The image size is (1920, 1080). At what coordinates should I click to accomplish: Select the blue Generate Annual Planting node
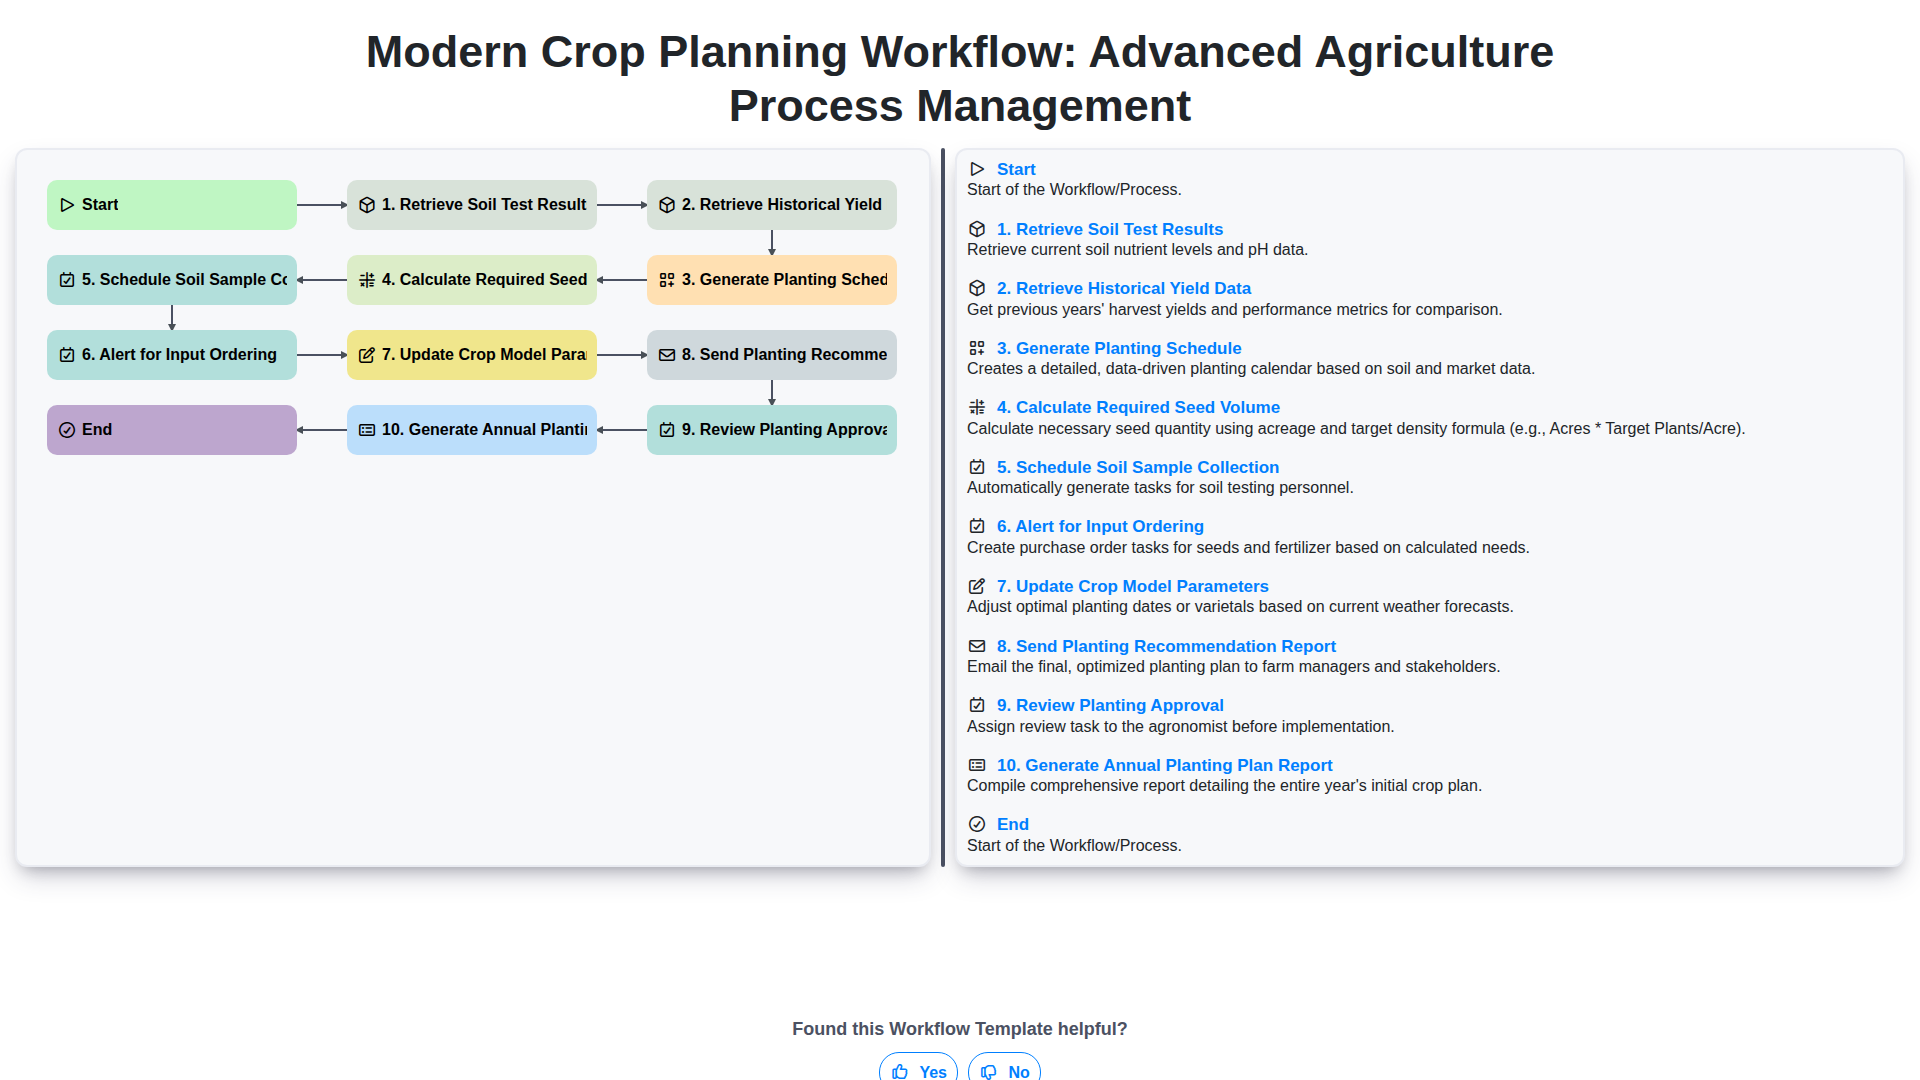(x=472, y=430)
